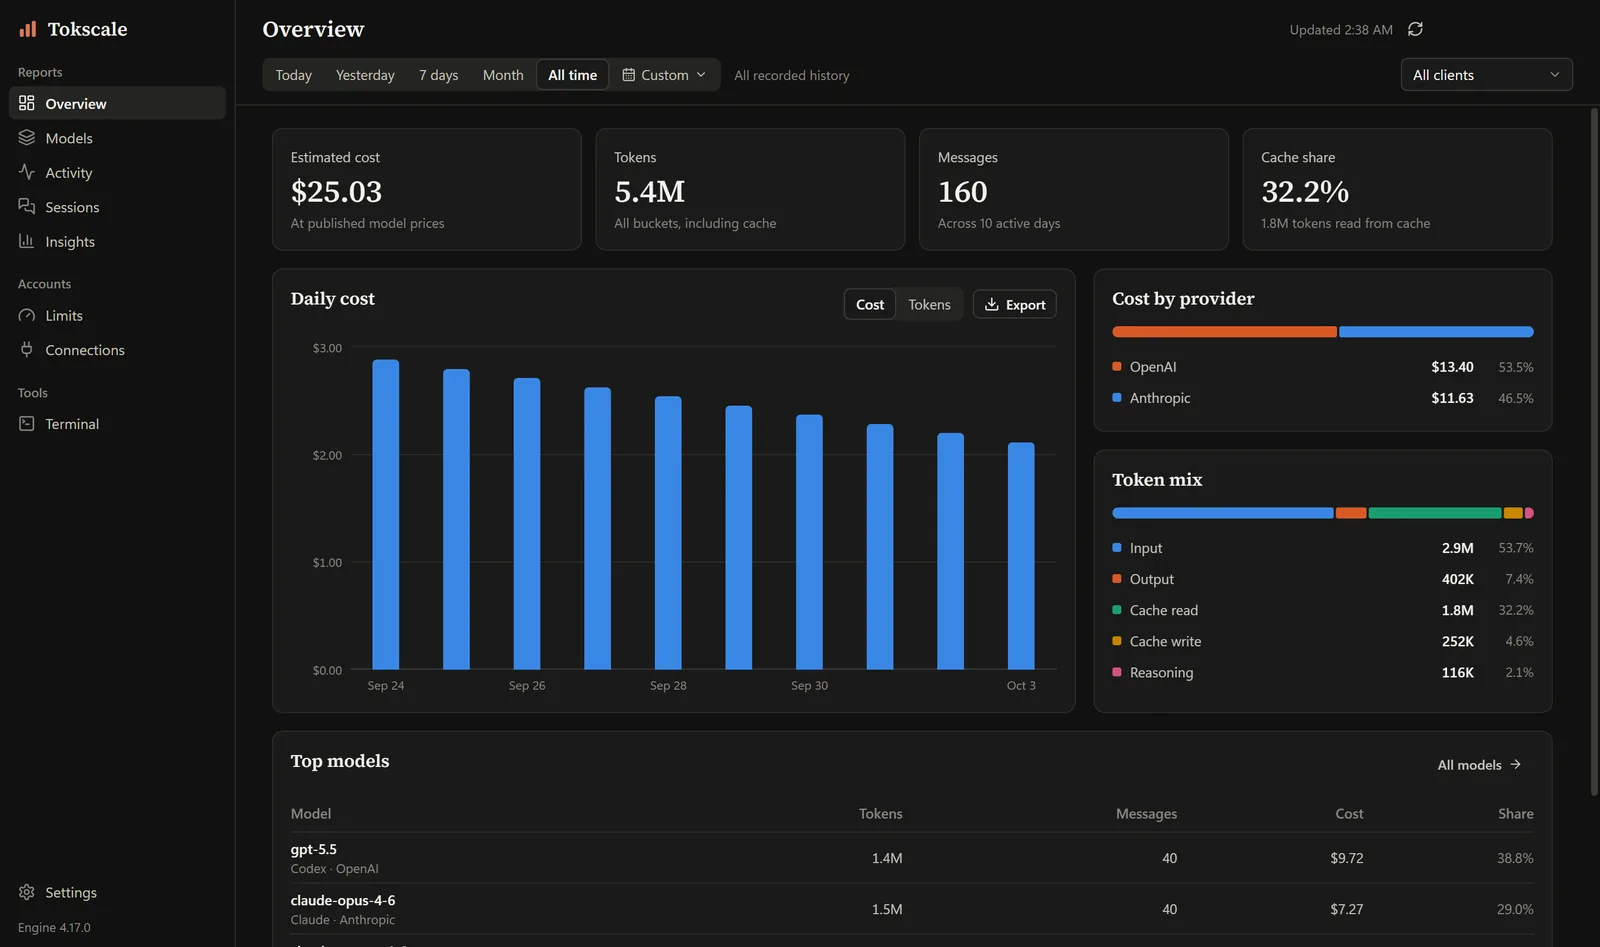Click the Export button label
Image resolution: width=1600 pixels, height=947 pixels.
point(1025,305)
